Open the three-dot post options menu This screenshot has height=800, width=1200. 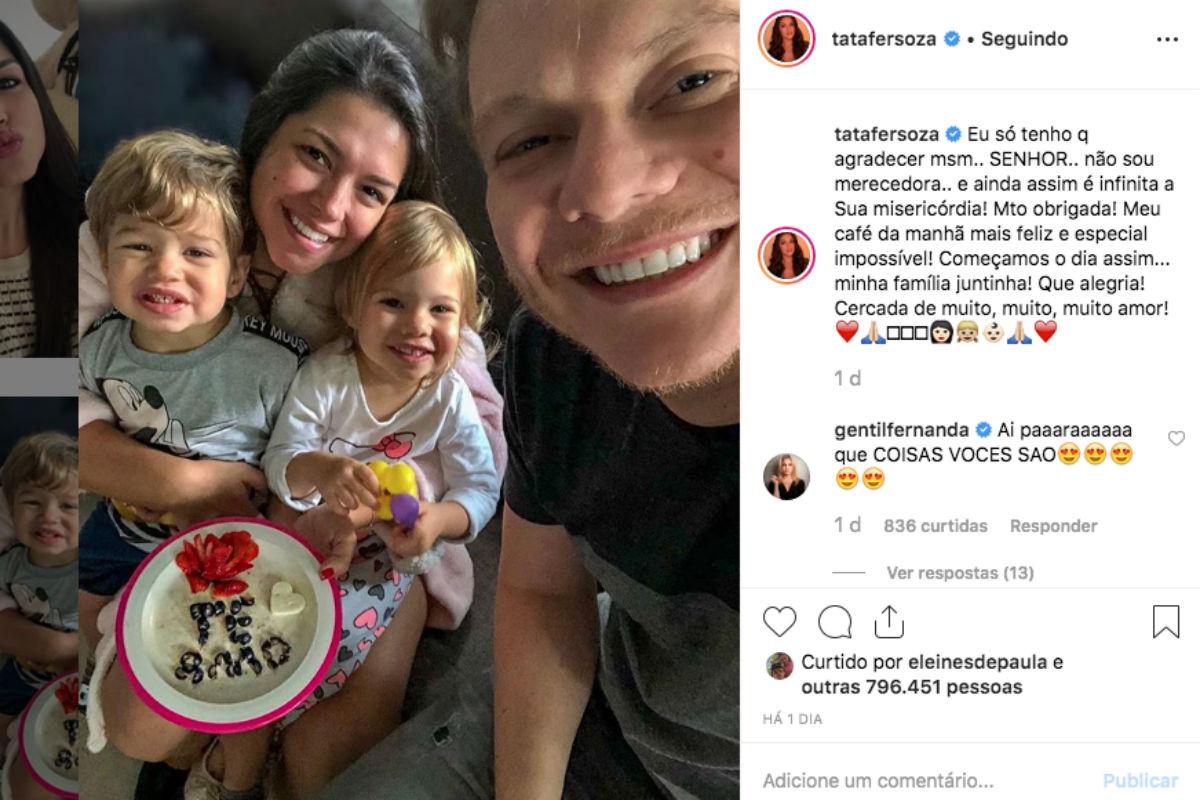point(1167,39)
